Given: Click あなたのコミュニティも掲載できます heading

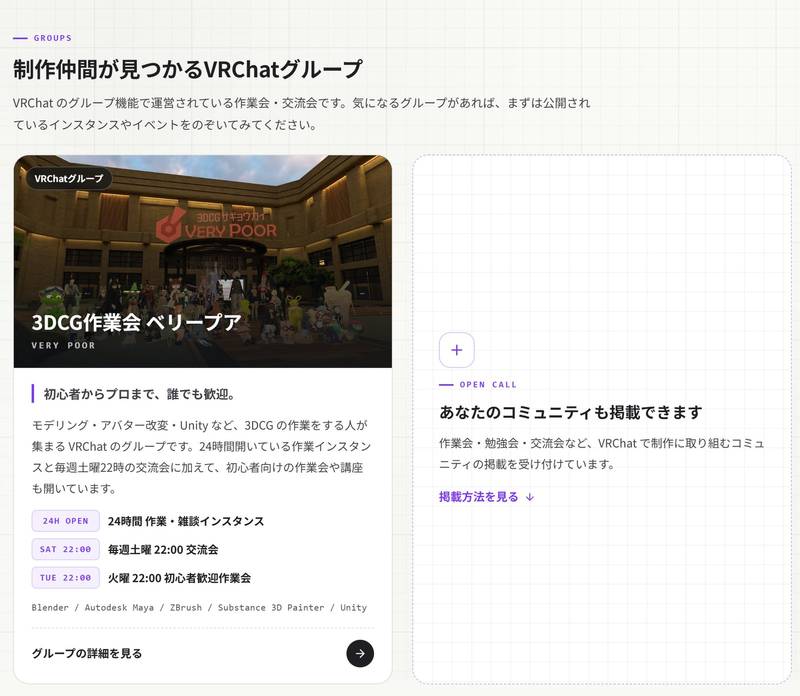Looking at the screenshot, I should point(570,412).
